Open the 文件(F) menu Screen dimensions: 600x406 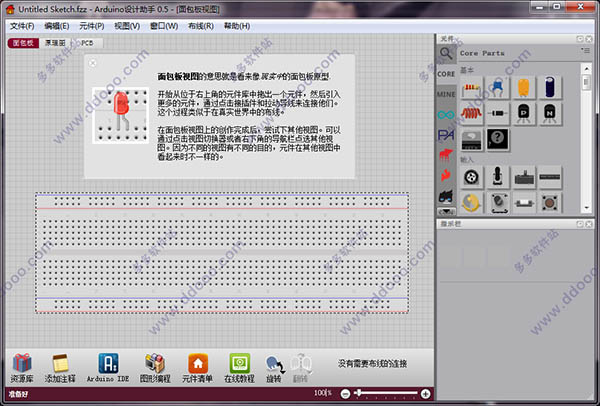tap(22, 26)
